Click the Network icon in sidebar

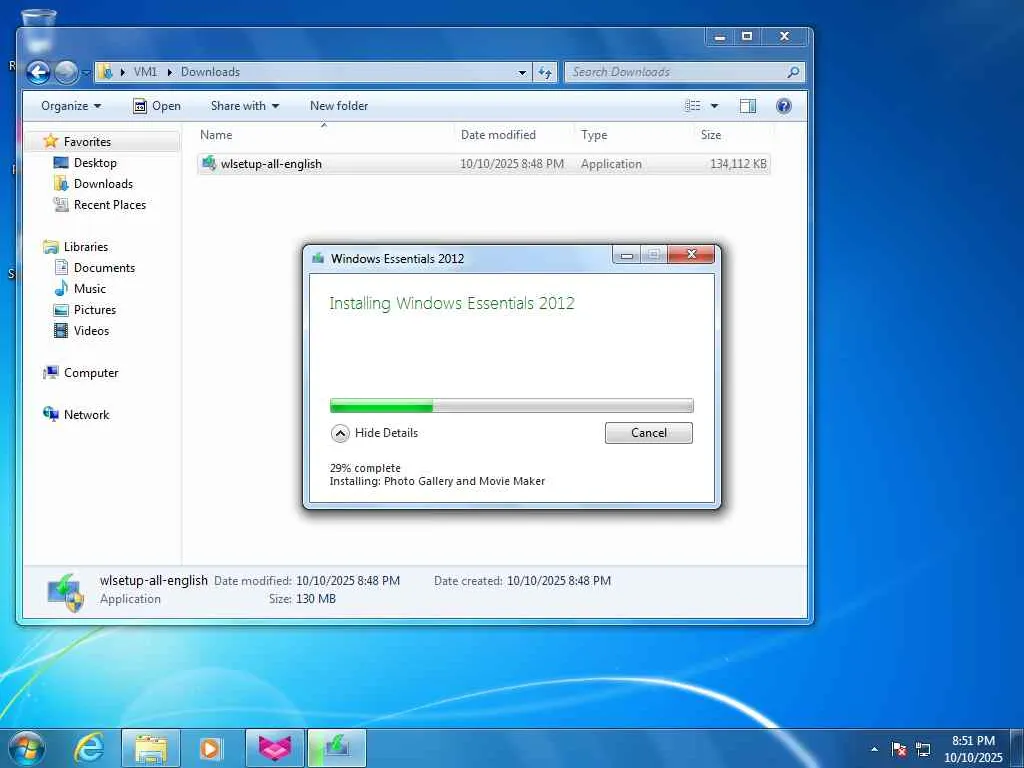tap(51, 414)
